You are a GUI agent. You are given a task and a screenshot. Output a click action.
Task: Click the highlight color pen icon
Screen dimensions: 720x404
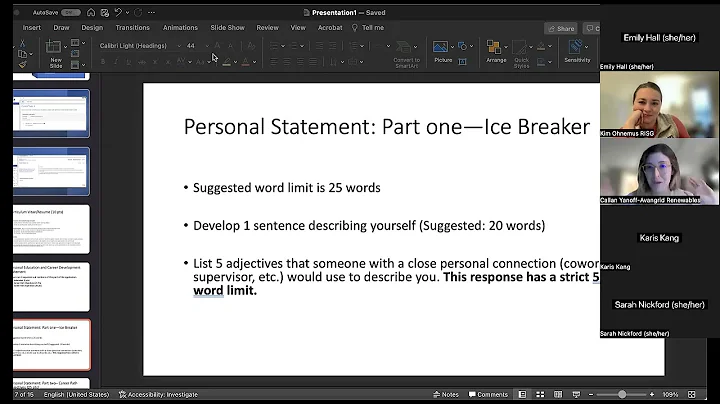click(226, 62)
